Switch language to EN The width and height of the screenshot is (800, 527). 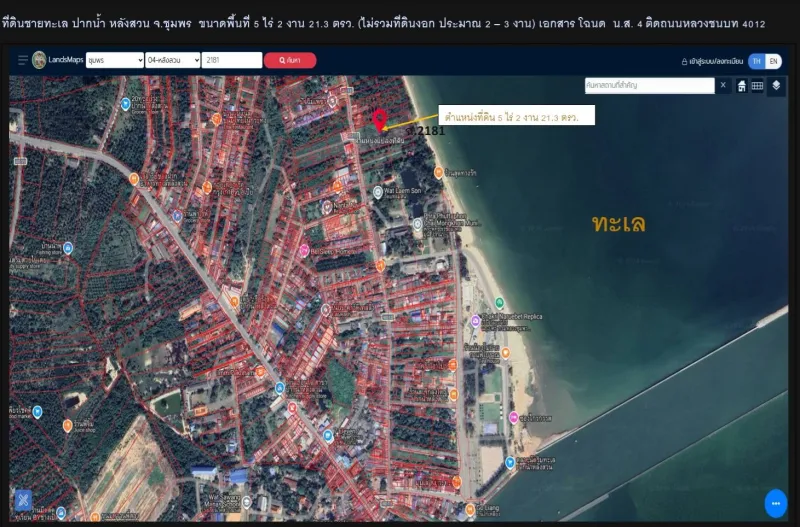(773, 61)
